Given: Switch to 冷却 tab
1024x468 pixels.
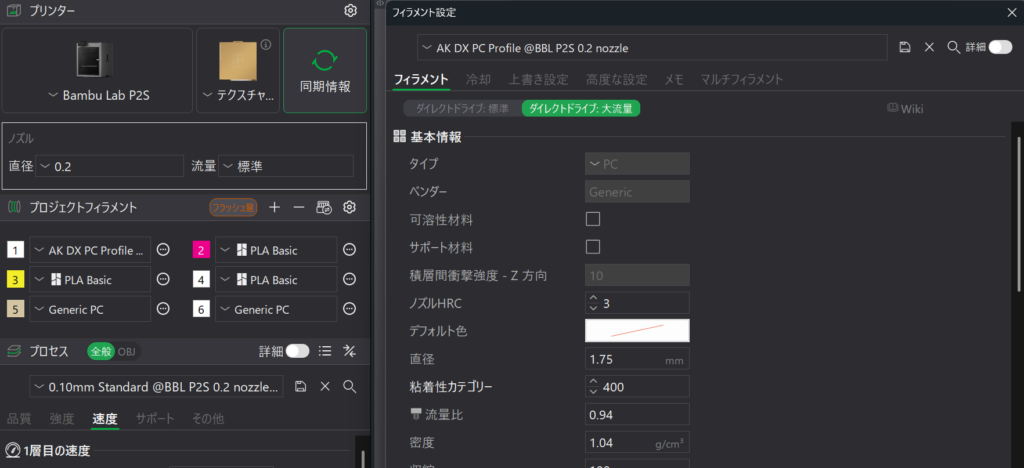Looking at the screenshot, I should (478, 79).
